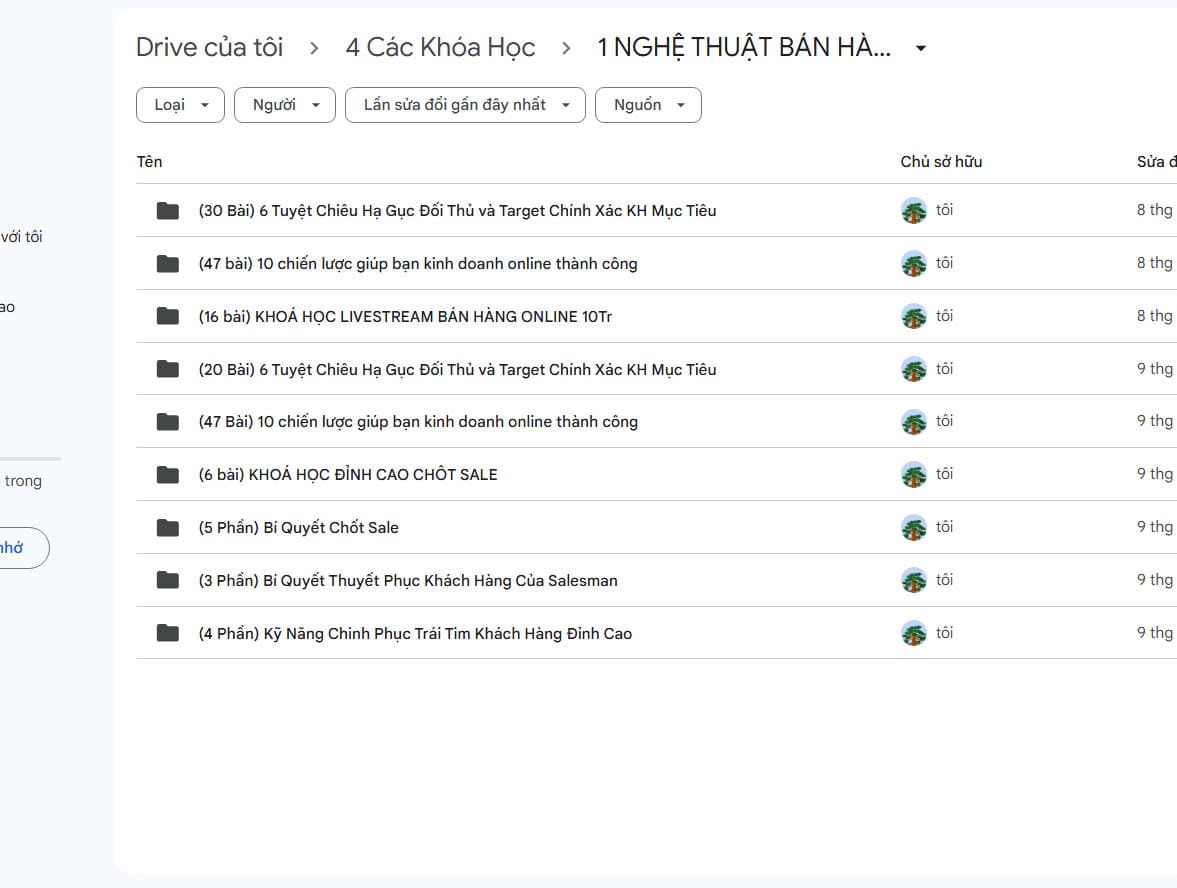Go to Drive của tôi breadcrumb

point(209,47)
